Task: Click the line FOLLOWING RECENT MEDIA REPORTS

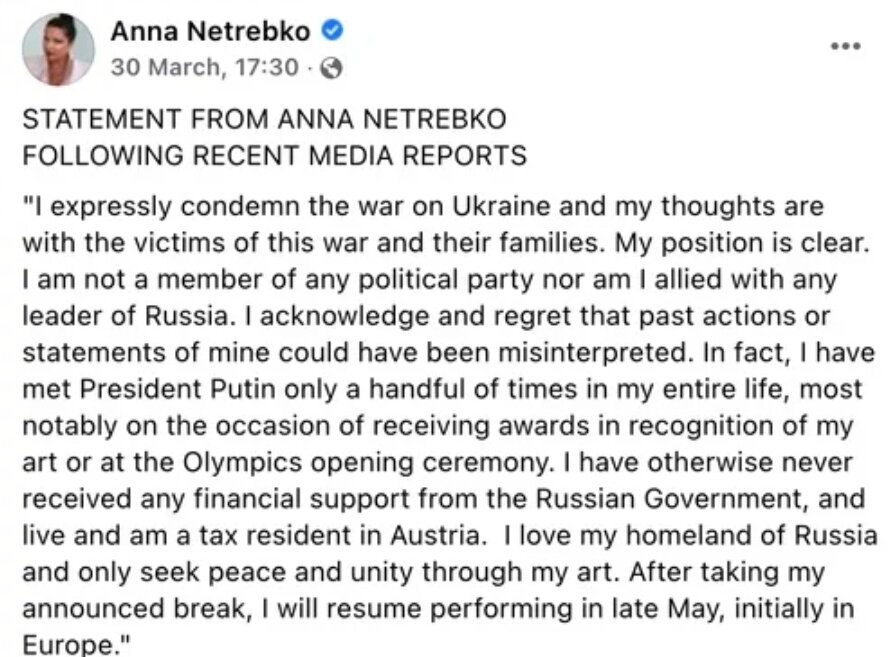Action: (x=275, y=155)
